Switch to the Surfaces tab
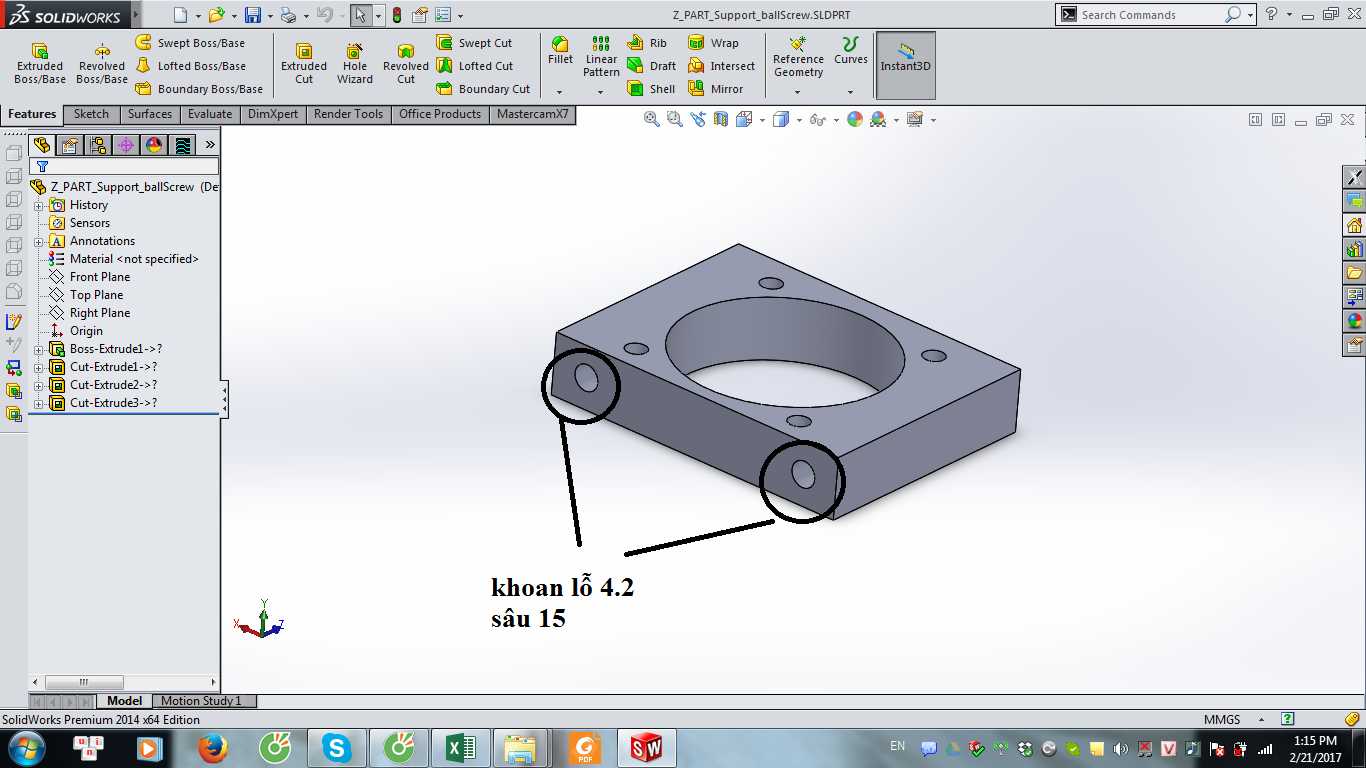 pos(150,114)
